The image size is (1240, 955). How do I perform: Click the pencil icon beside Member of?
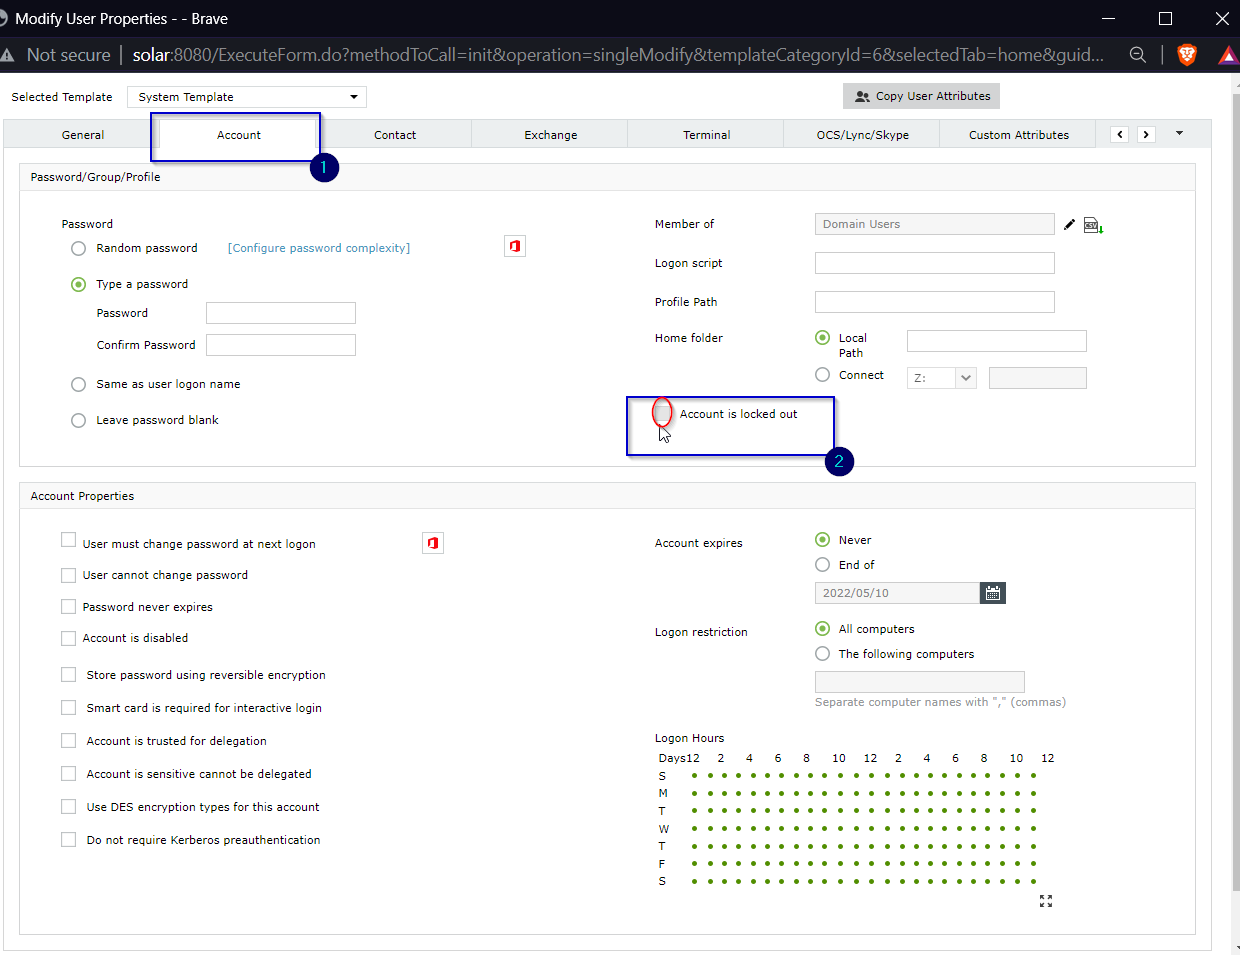(1069, 225)
